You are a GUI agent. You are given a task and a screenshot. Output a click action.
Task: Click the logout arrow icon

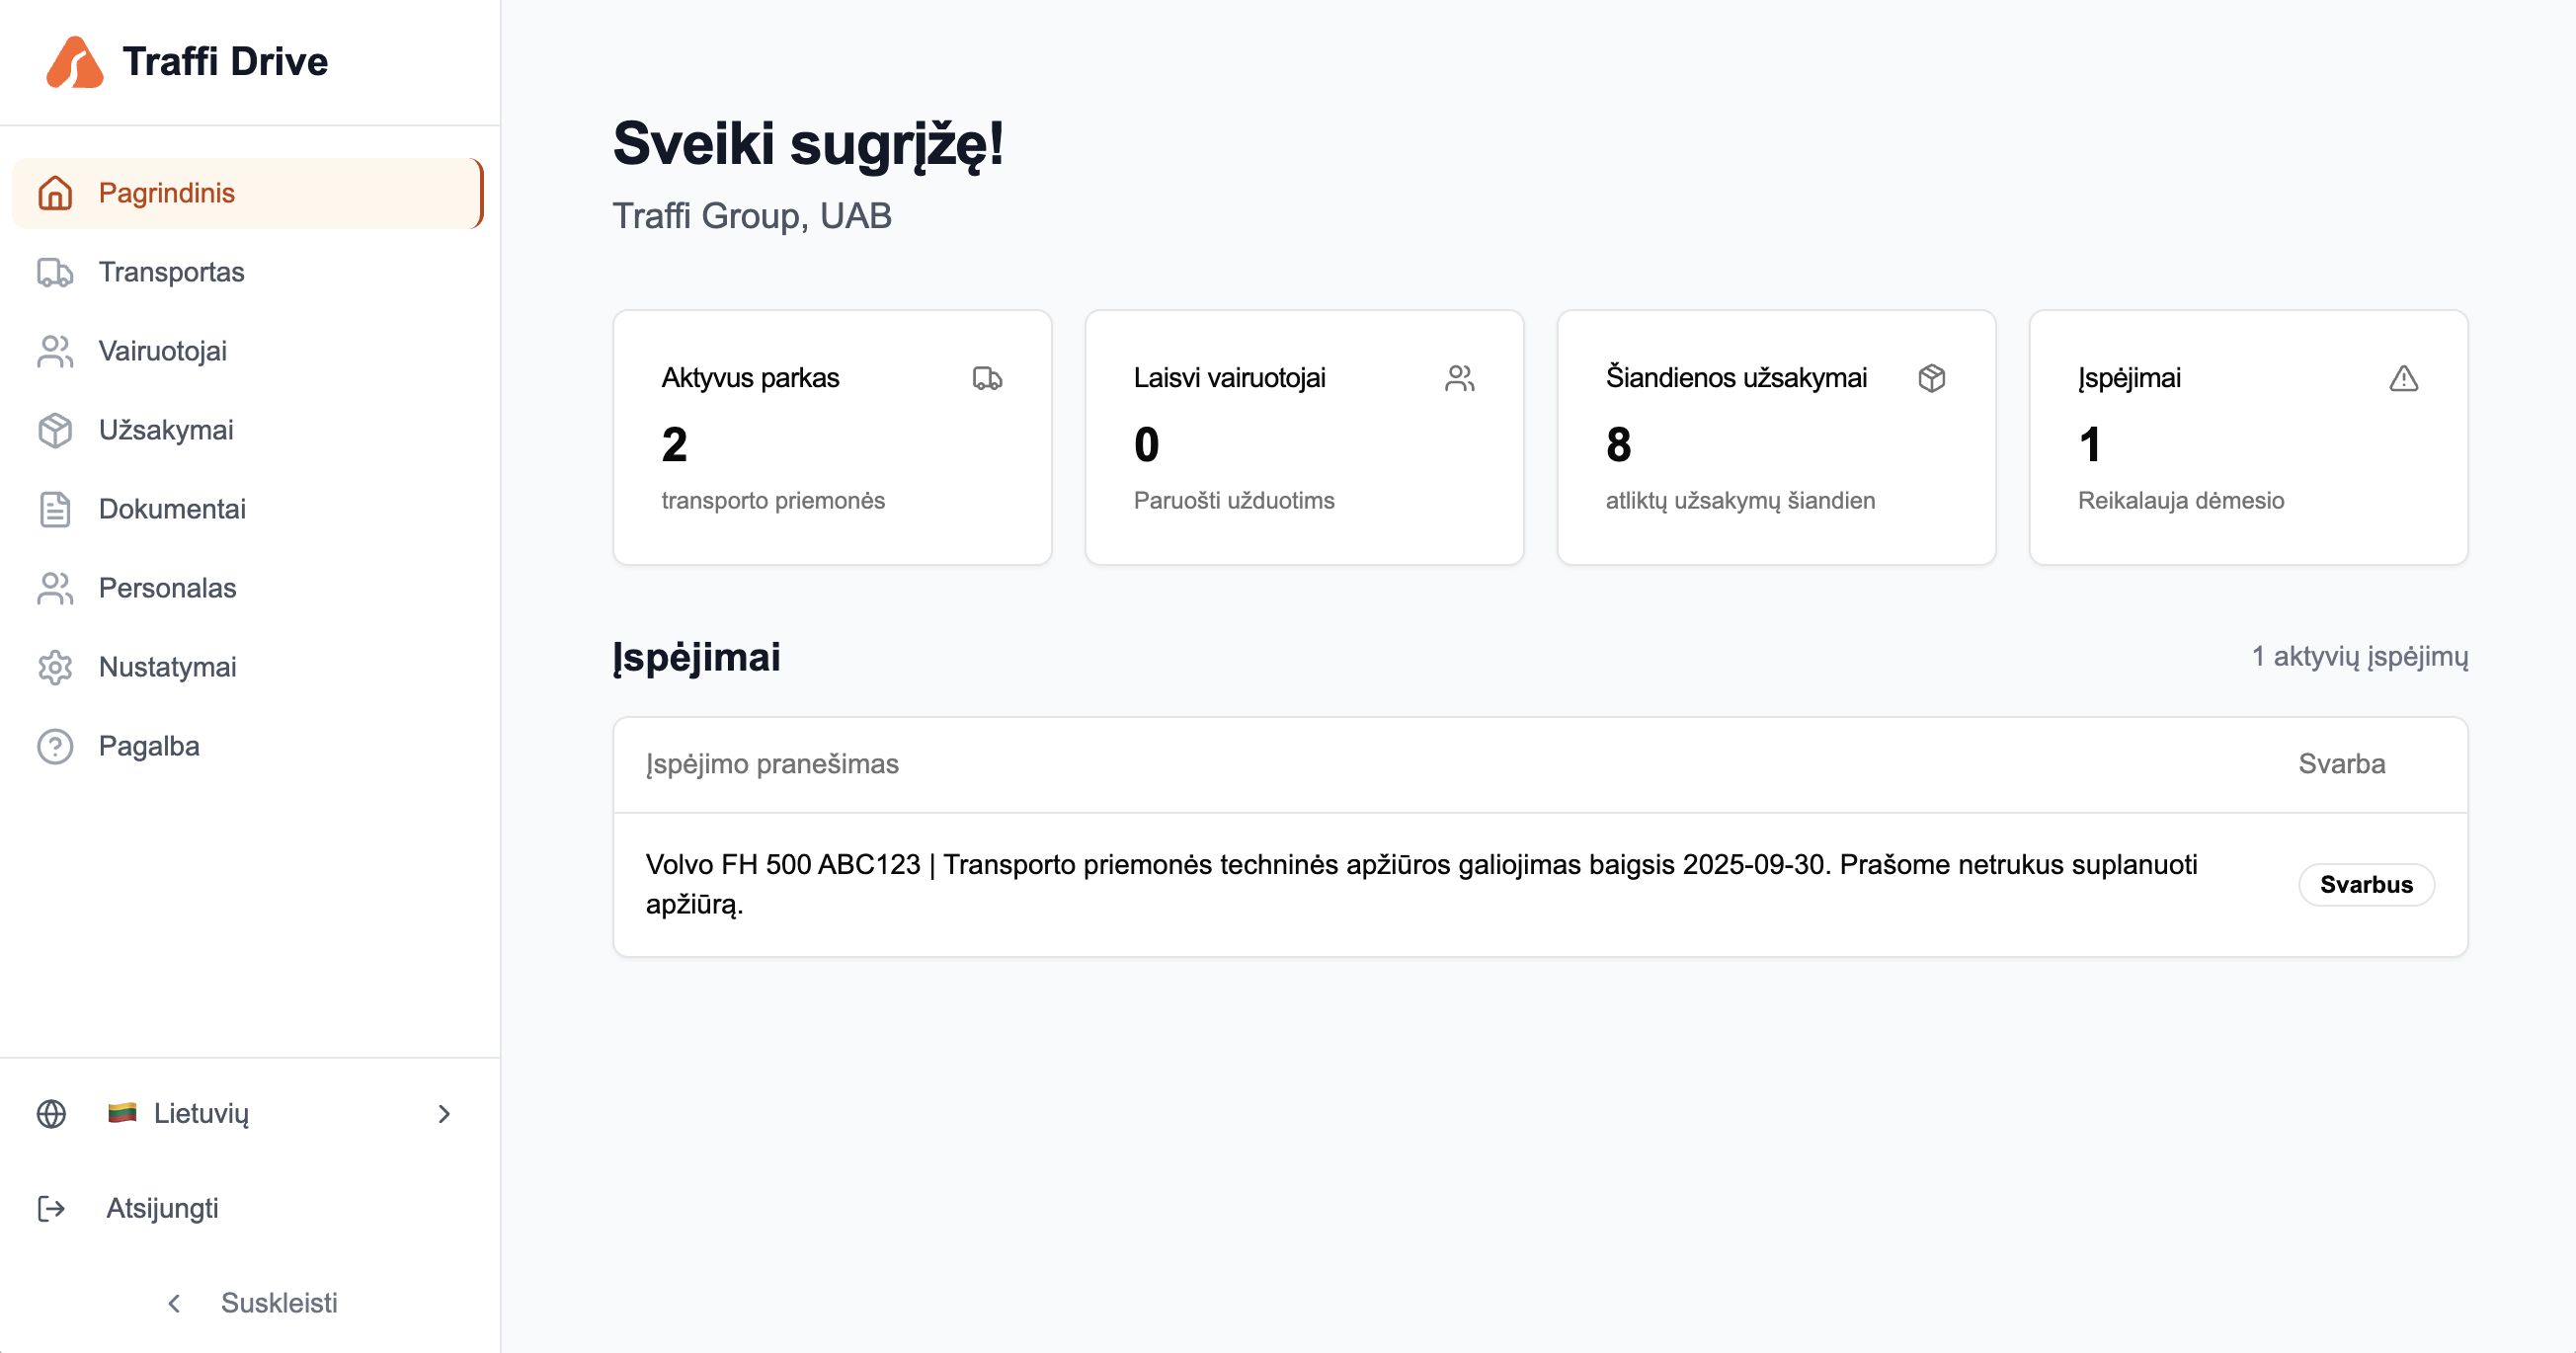click(x=52, y=1208)
